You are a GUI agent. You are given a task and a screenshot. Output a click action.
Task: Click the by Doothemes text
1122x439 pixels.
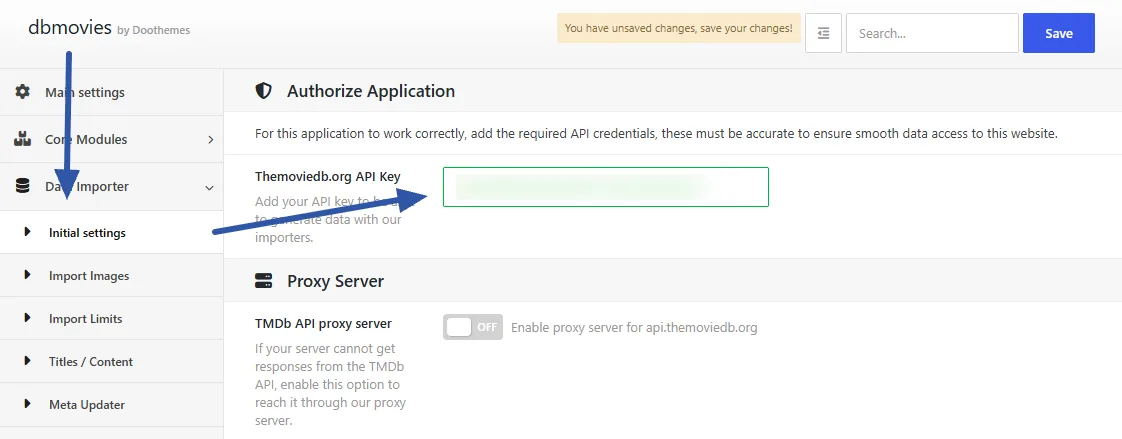153,30
